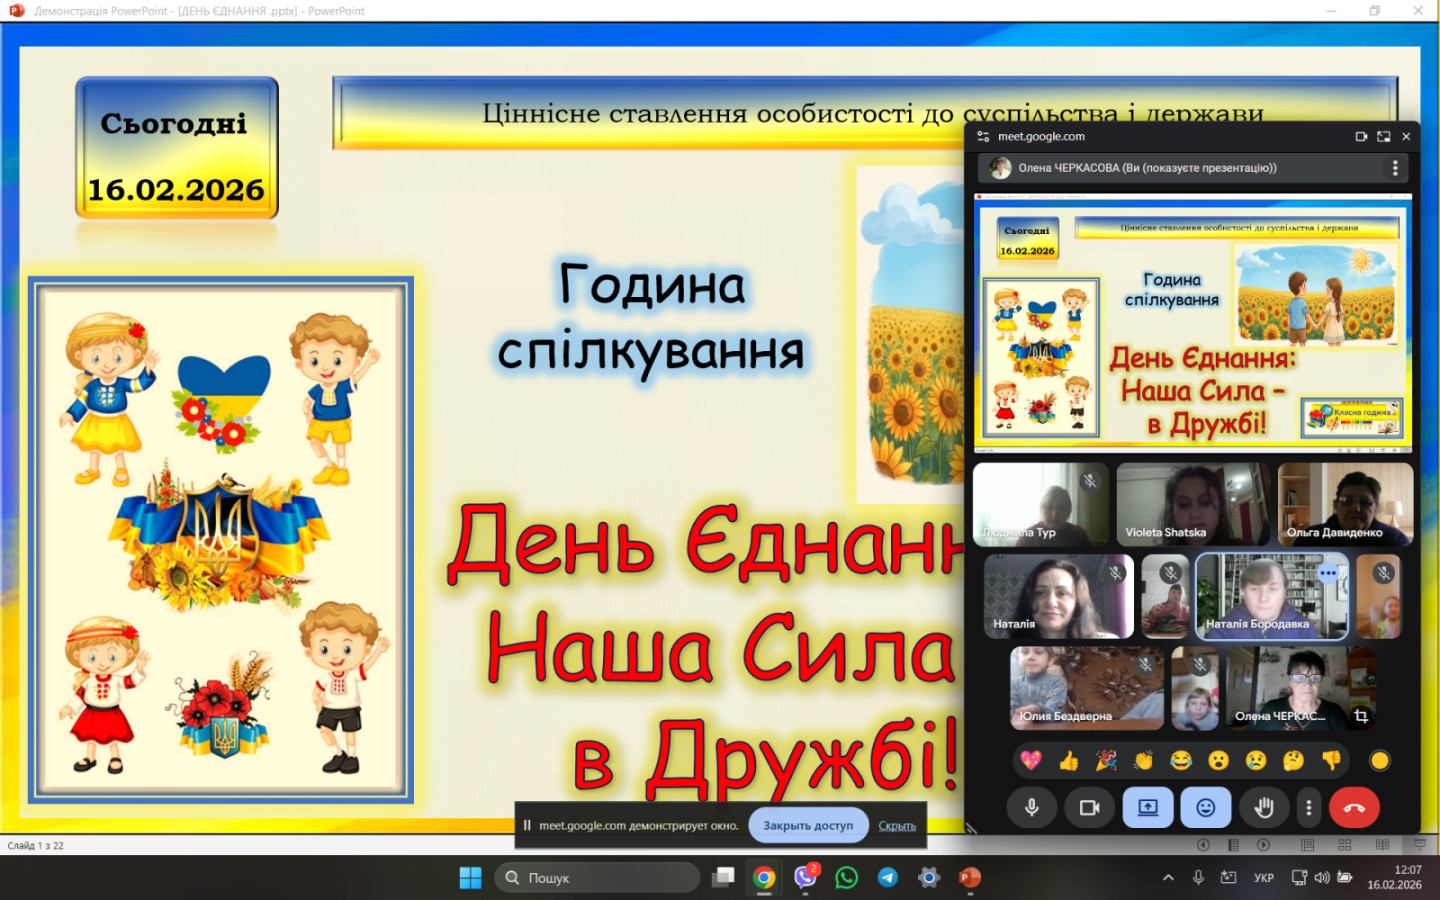
Task: Open the three-dot menu beside presenter name
Action: click(x=1395, y=168)
